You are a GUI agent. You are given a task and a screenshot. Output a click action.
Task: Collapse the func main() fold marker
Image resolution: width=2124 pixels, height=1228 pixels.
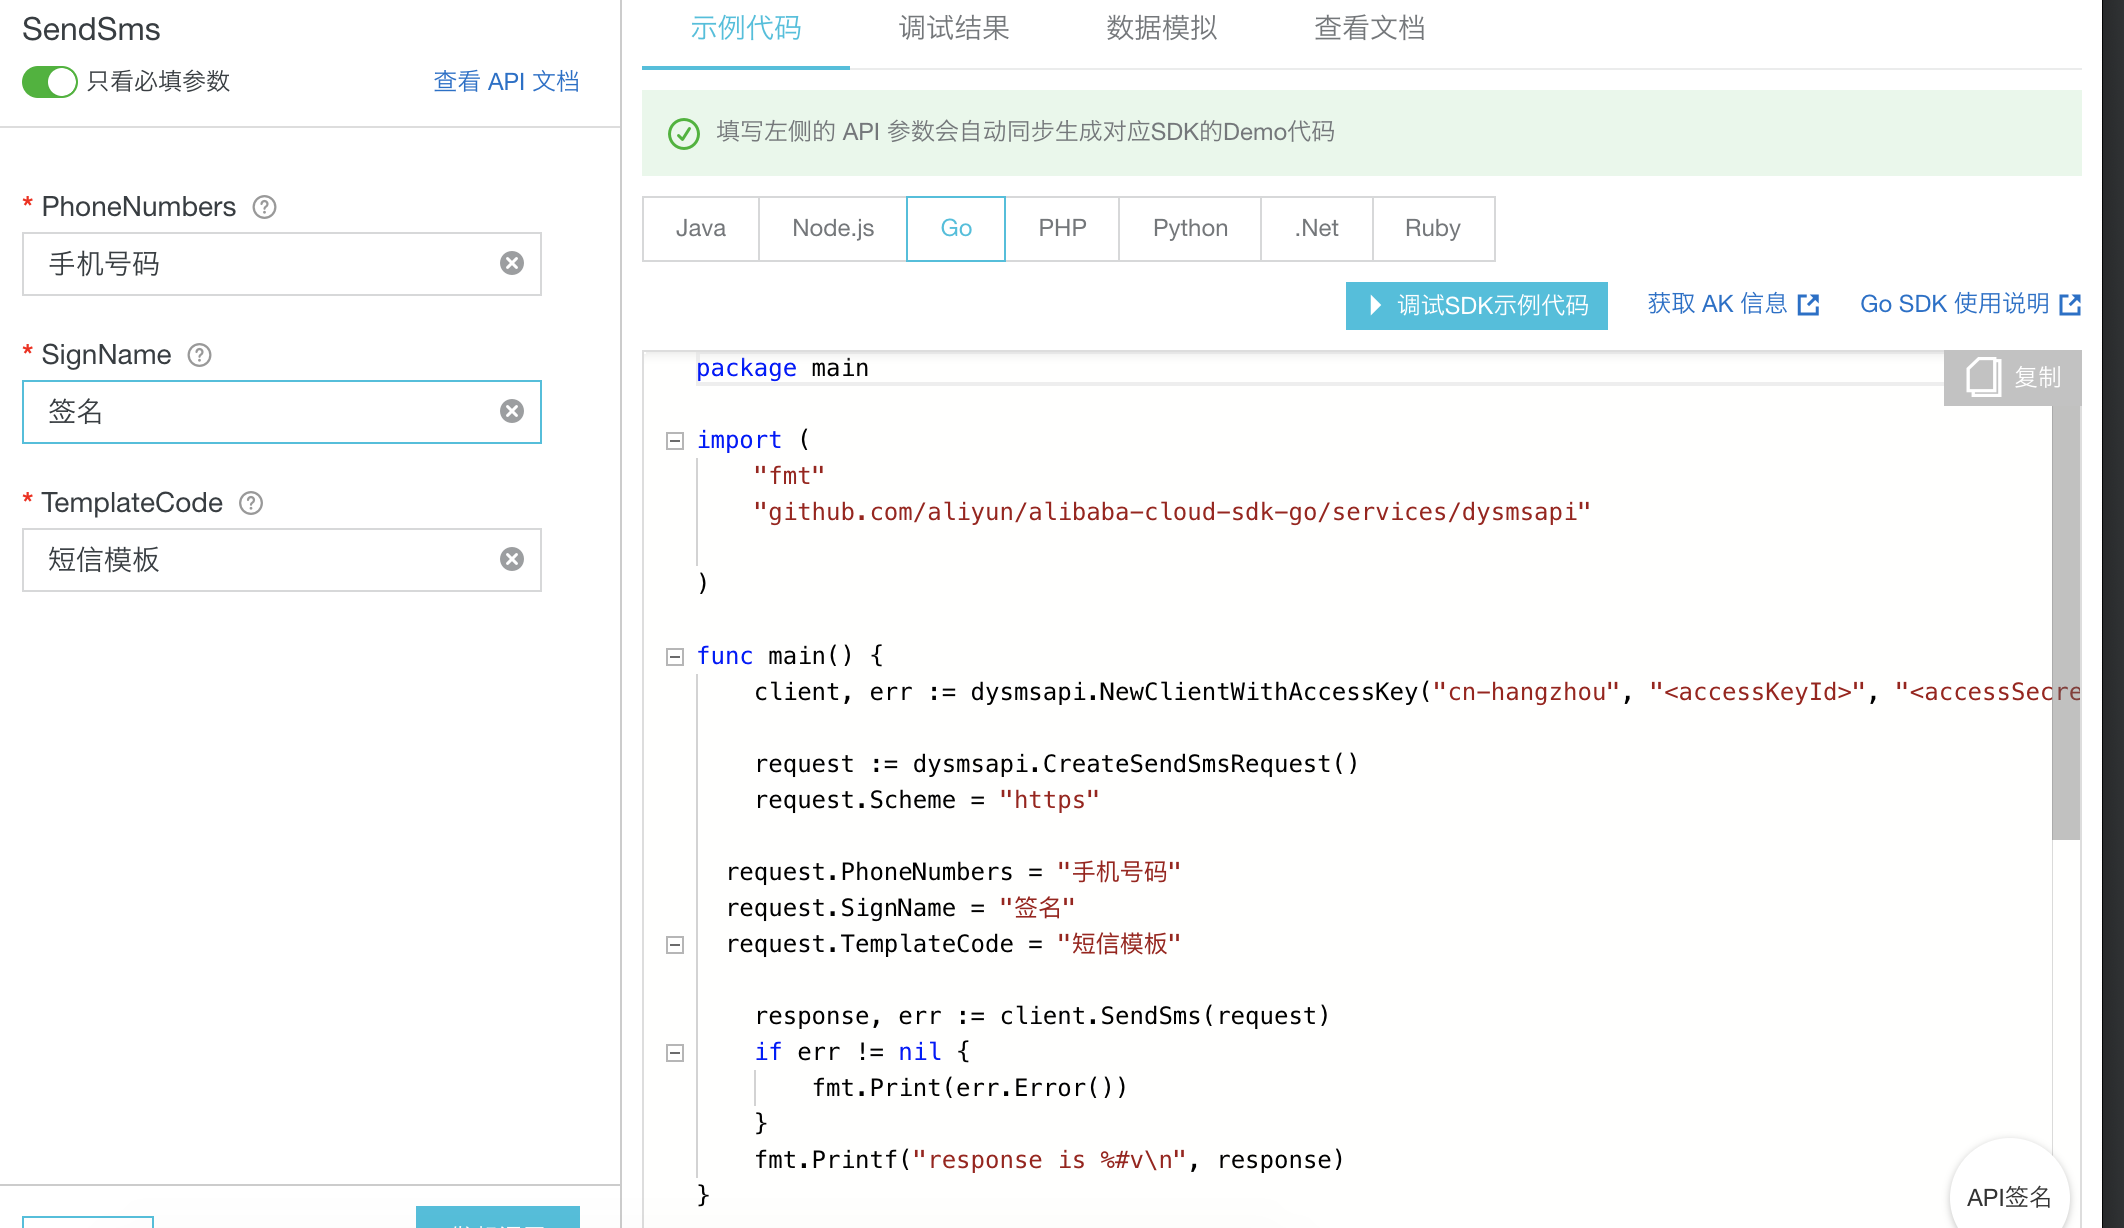coord(675,656)
